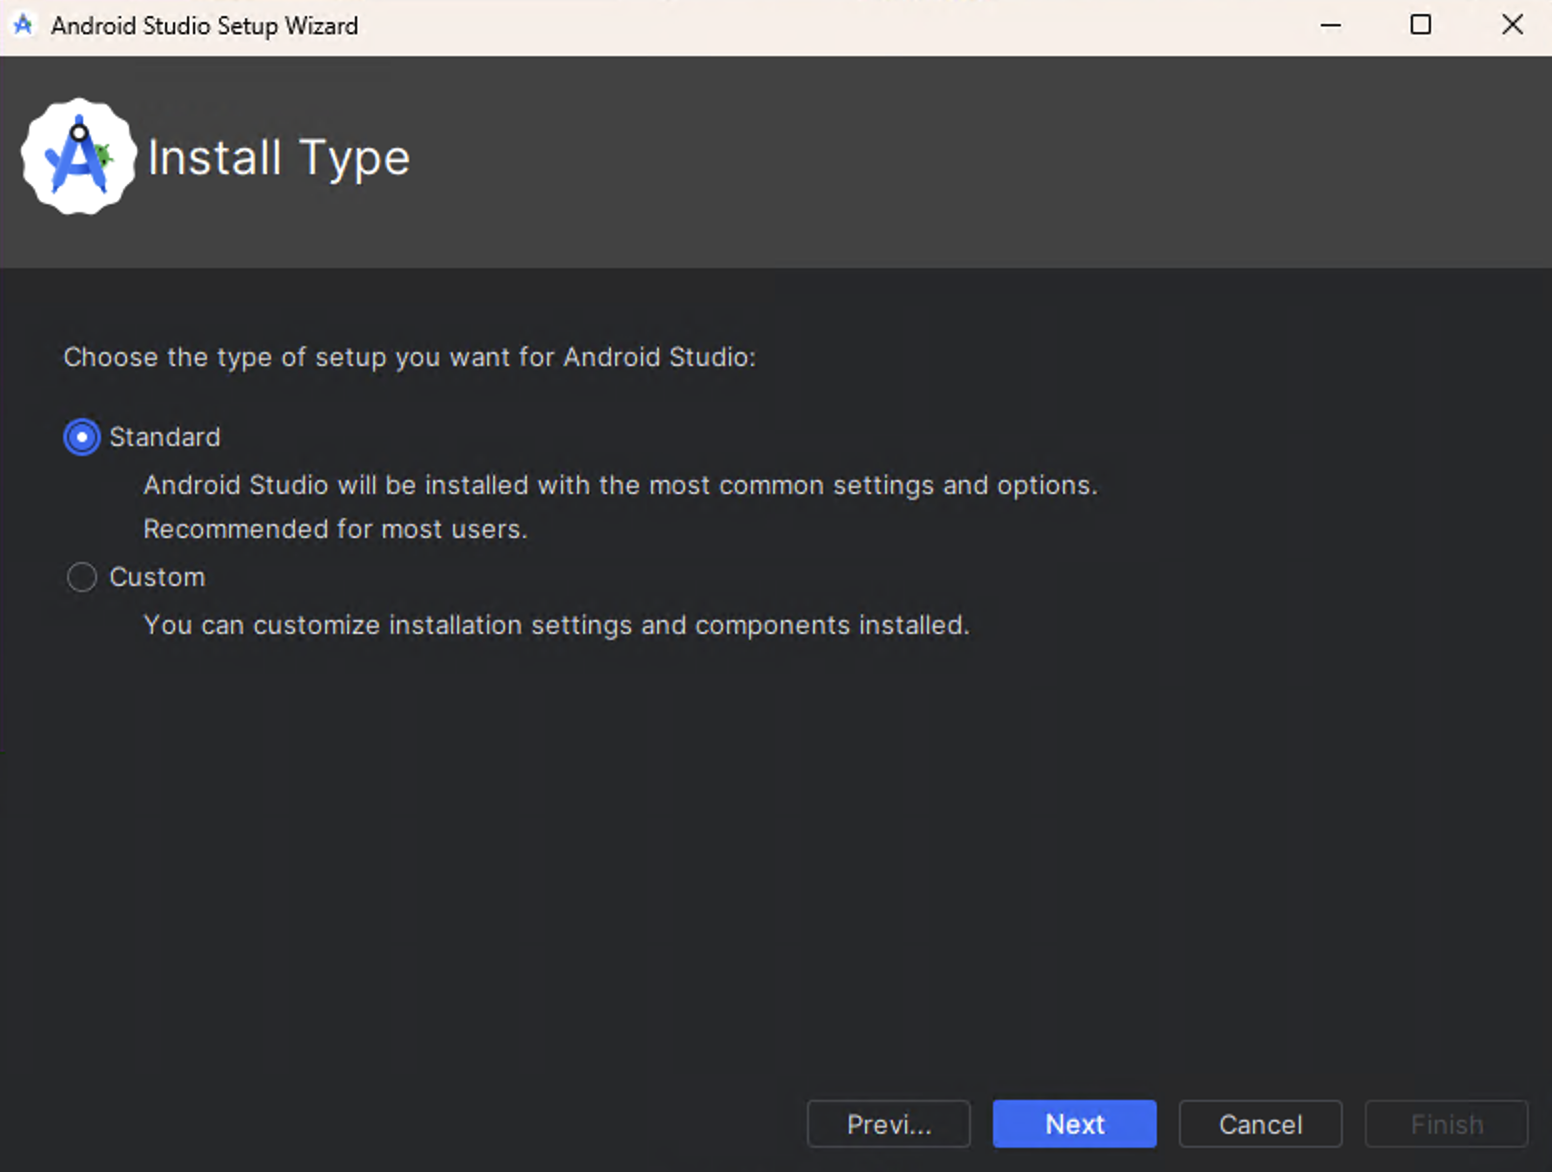Select the Custom setup option

pyautogui.click(x=81, y=577)
